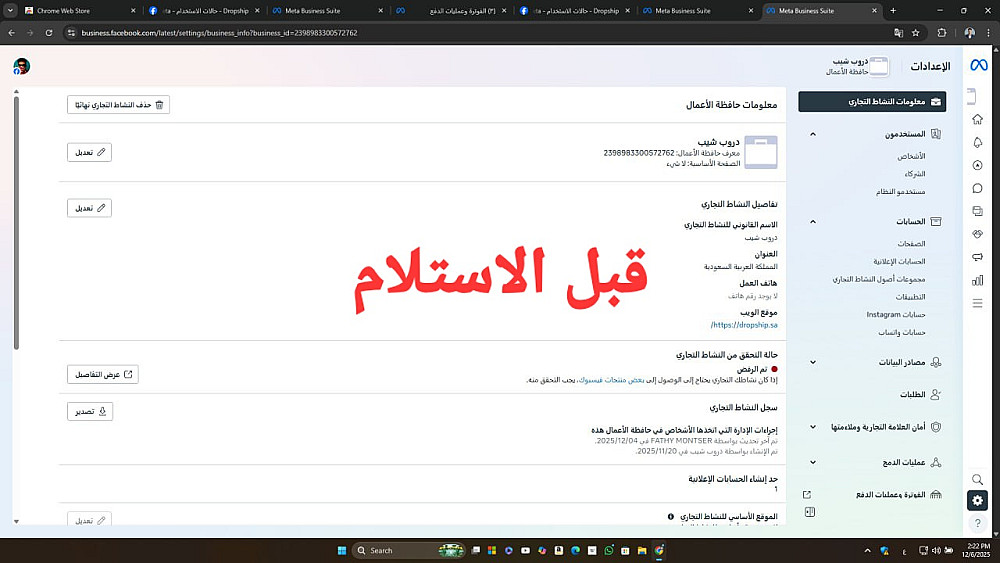Open notifications bell in side rail

[977, 142]
